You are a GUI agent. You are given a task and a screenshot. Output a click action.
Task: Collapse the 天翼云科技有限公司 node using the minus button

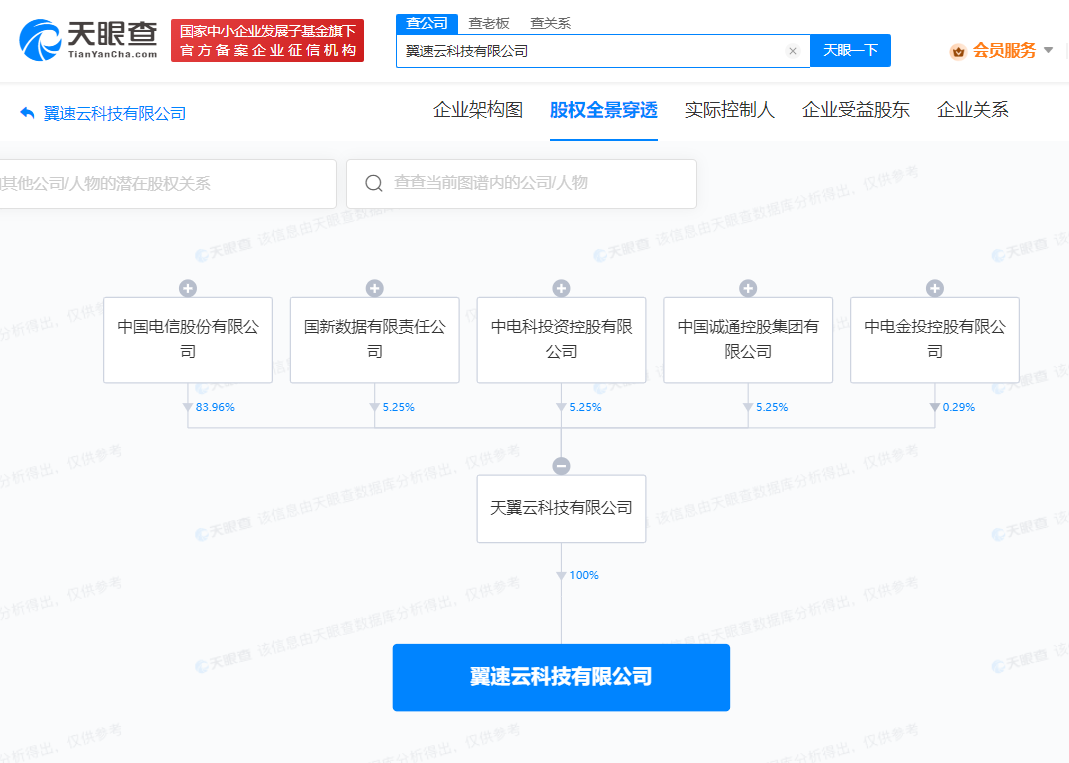pos(561,466)
